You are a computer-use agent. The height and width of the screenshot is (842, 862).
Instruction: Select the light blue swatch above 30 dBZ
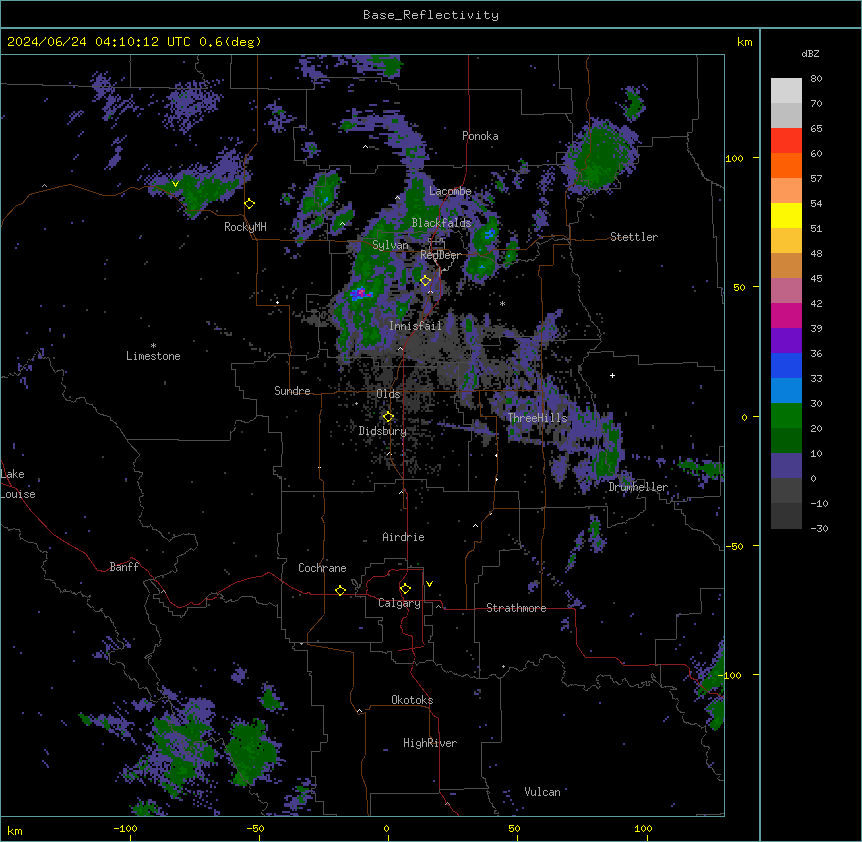point(786,390)
